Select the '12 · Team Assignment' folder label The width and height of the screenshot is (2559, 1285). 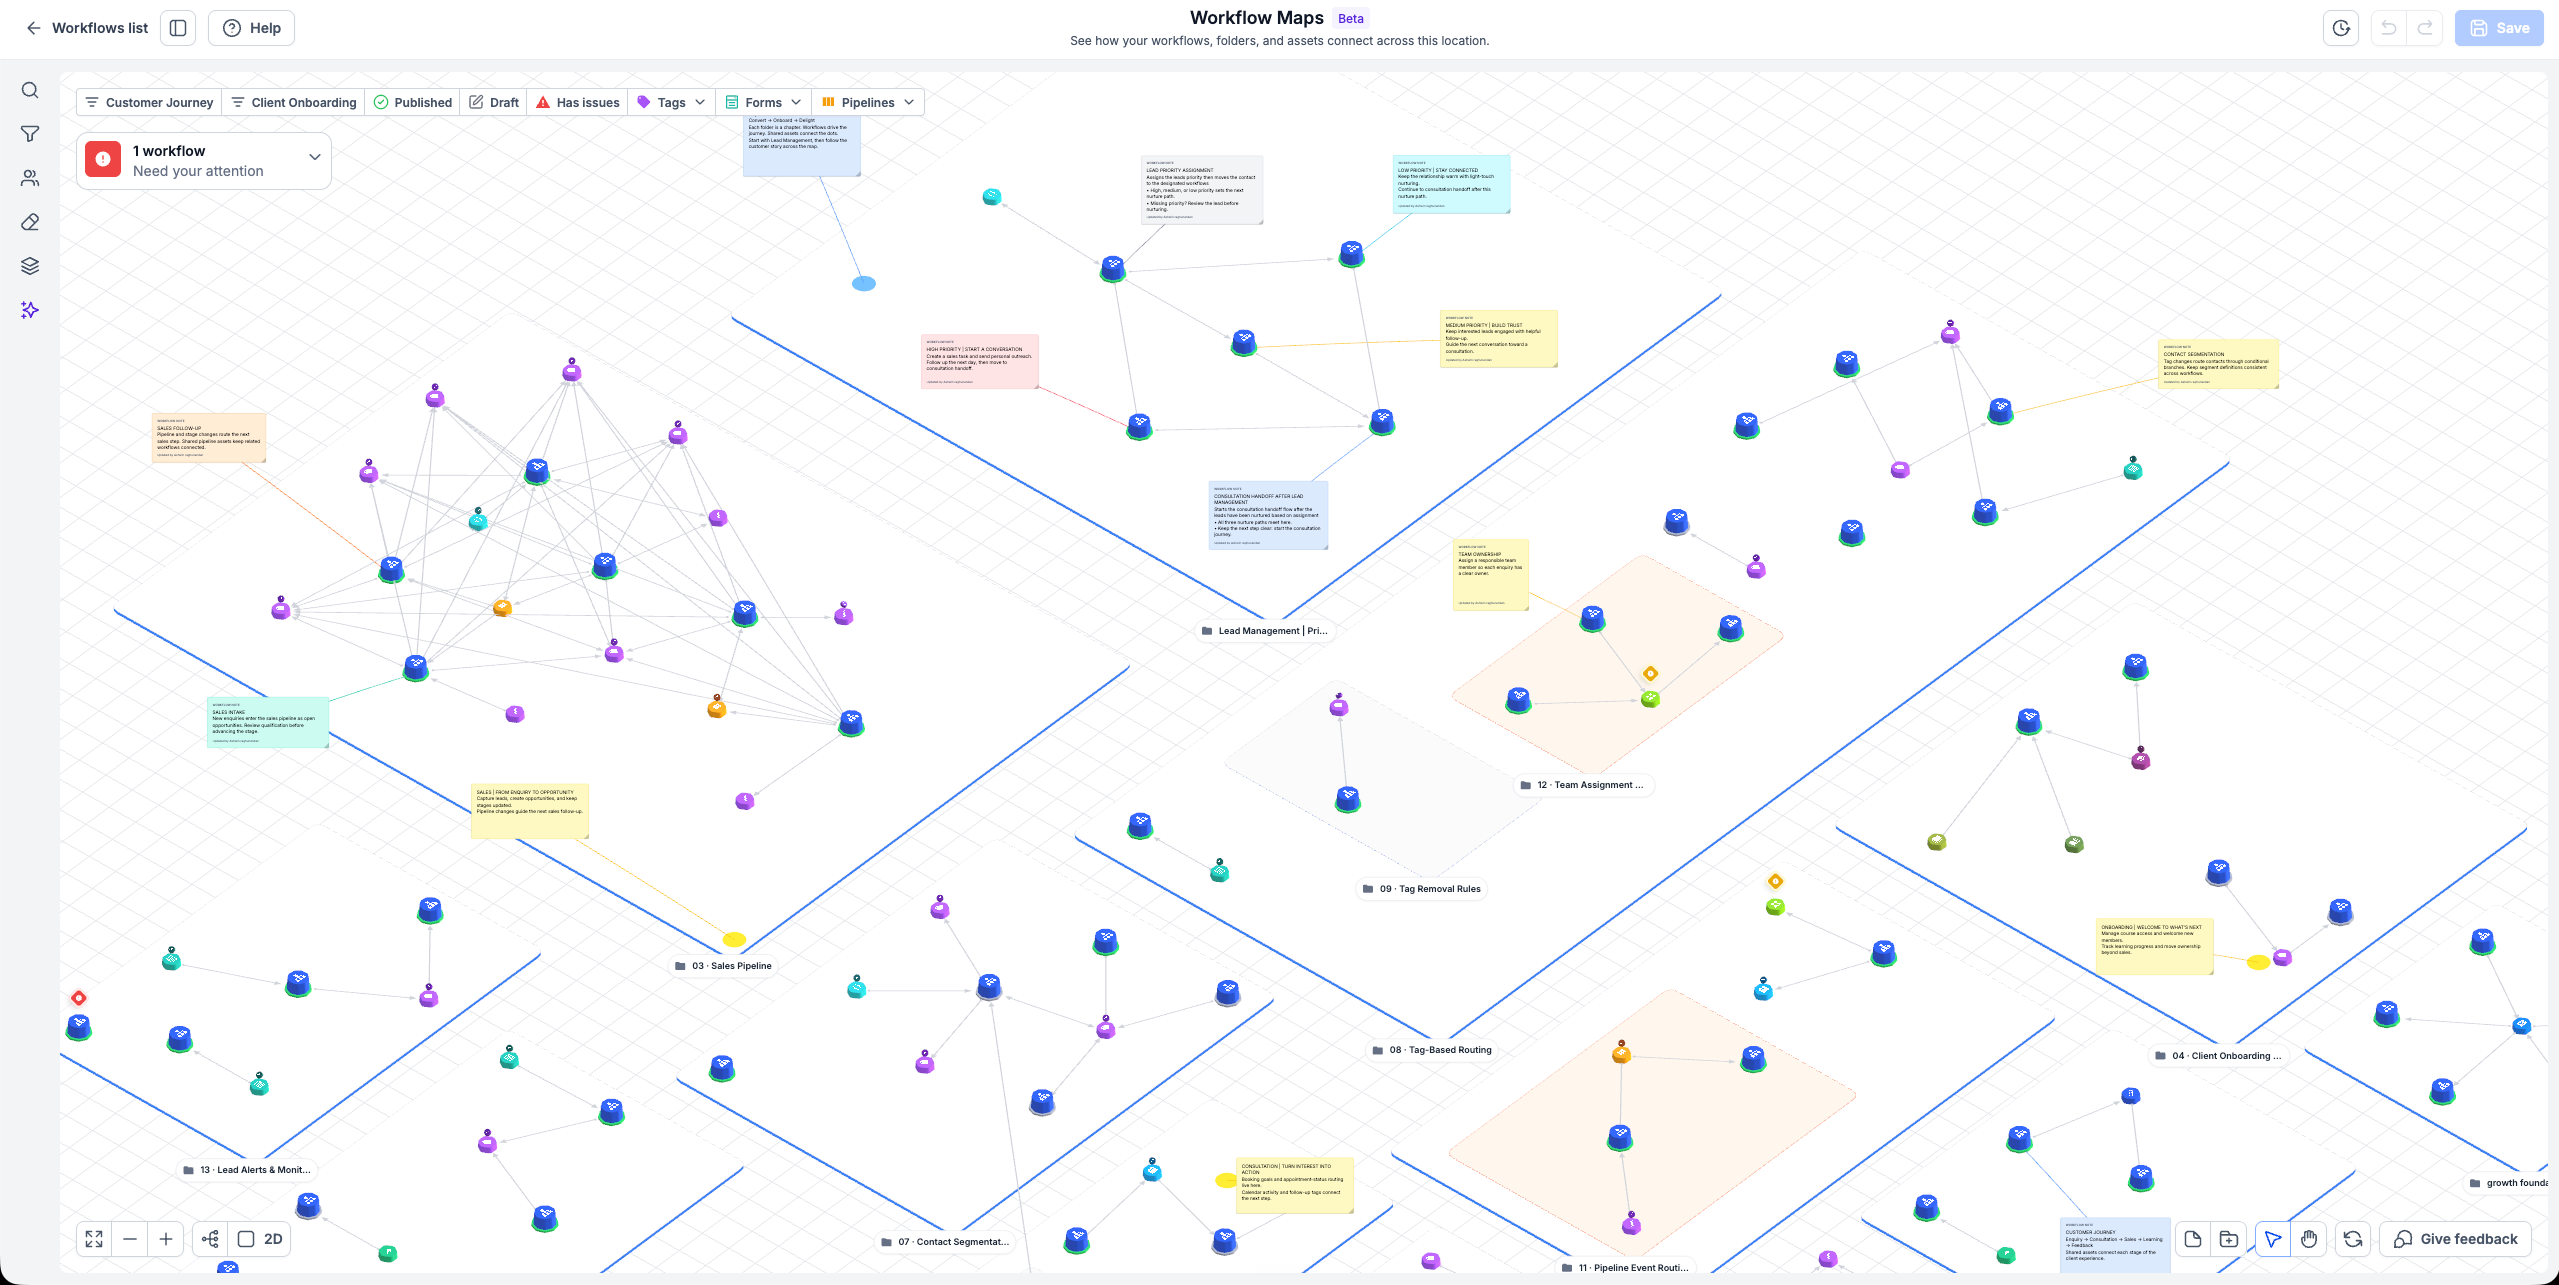1582,785
